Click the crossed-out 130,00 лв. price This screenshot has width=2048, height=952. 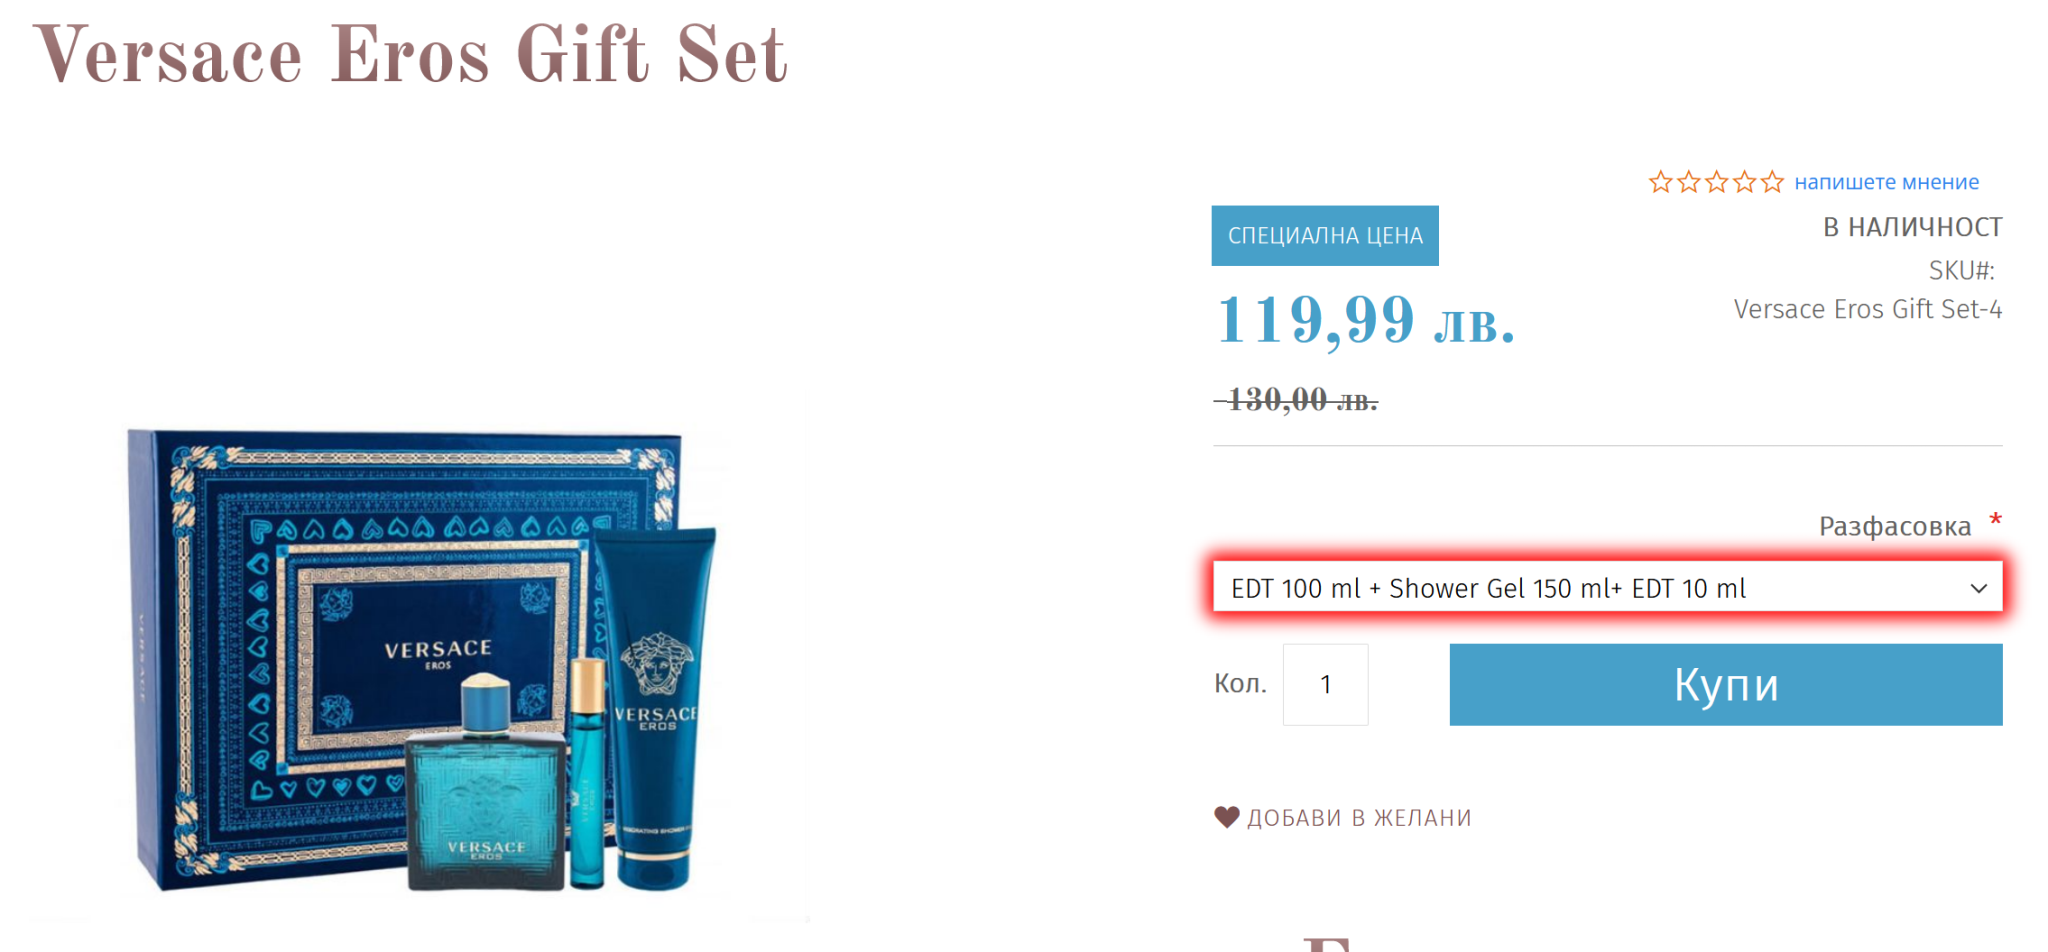click(x=1296, y=400)
